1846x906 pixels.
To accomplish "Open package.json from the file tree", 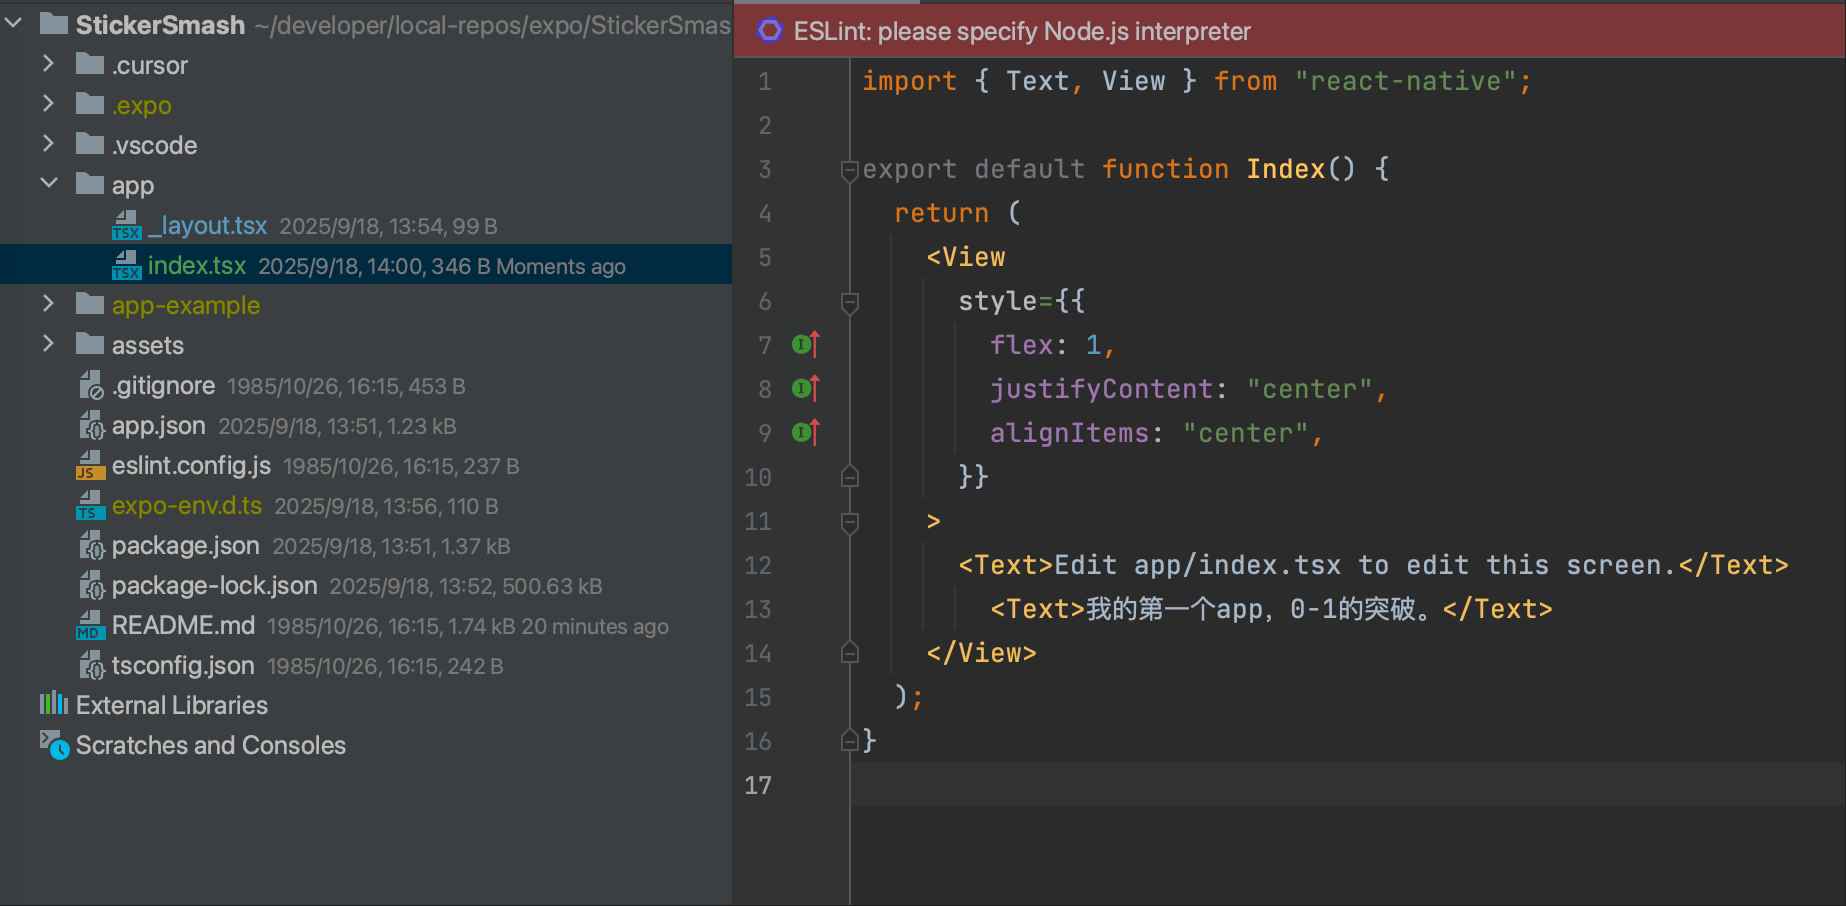I will tap(185, 546).
